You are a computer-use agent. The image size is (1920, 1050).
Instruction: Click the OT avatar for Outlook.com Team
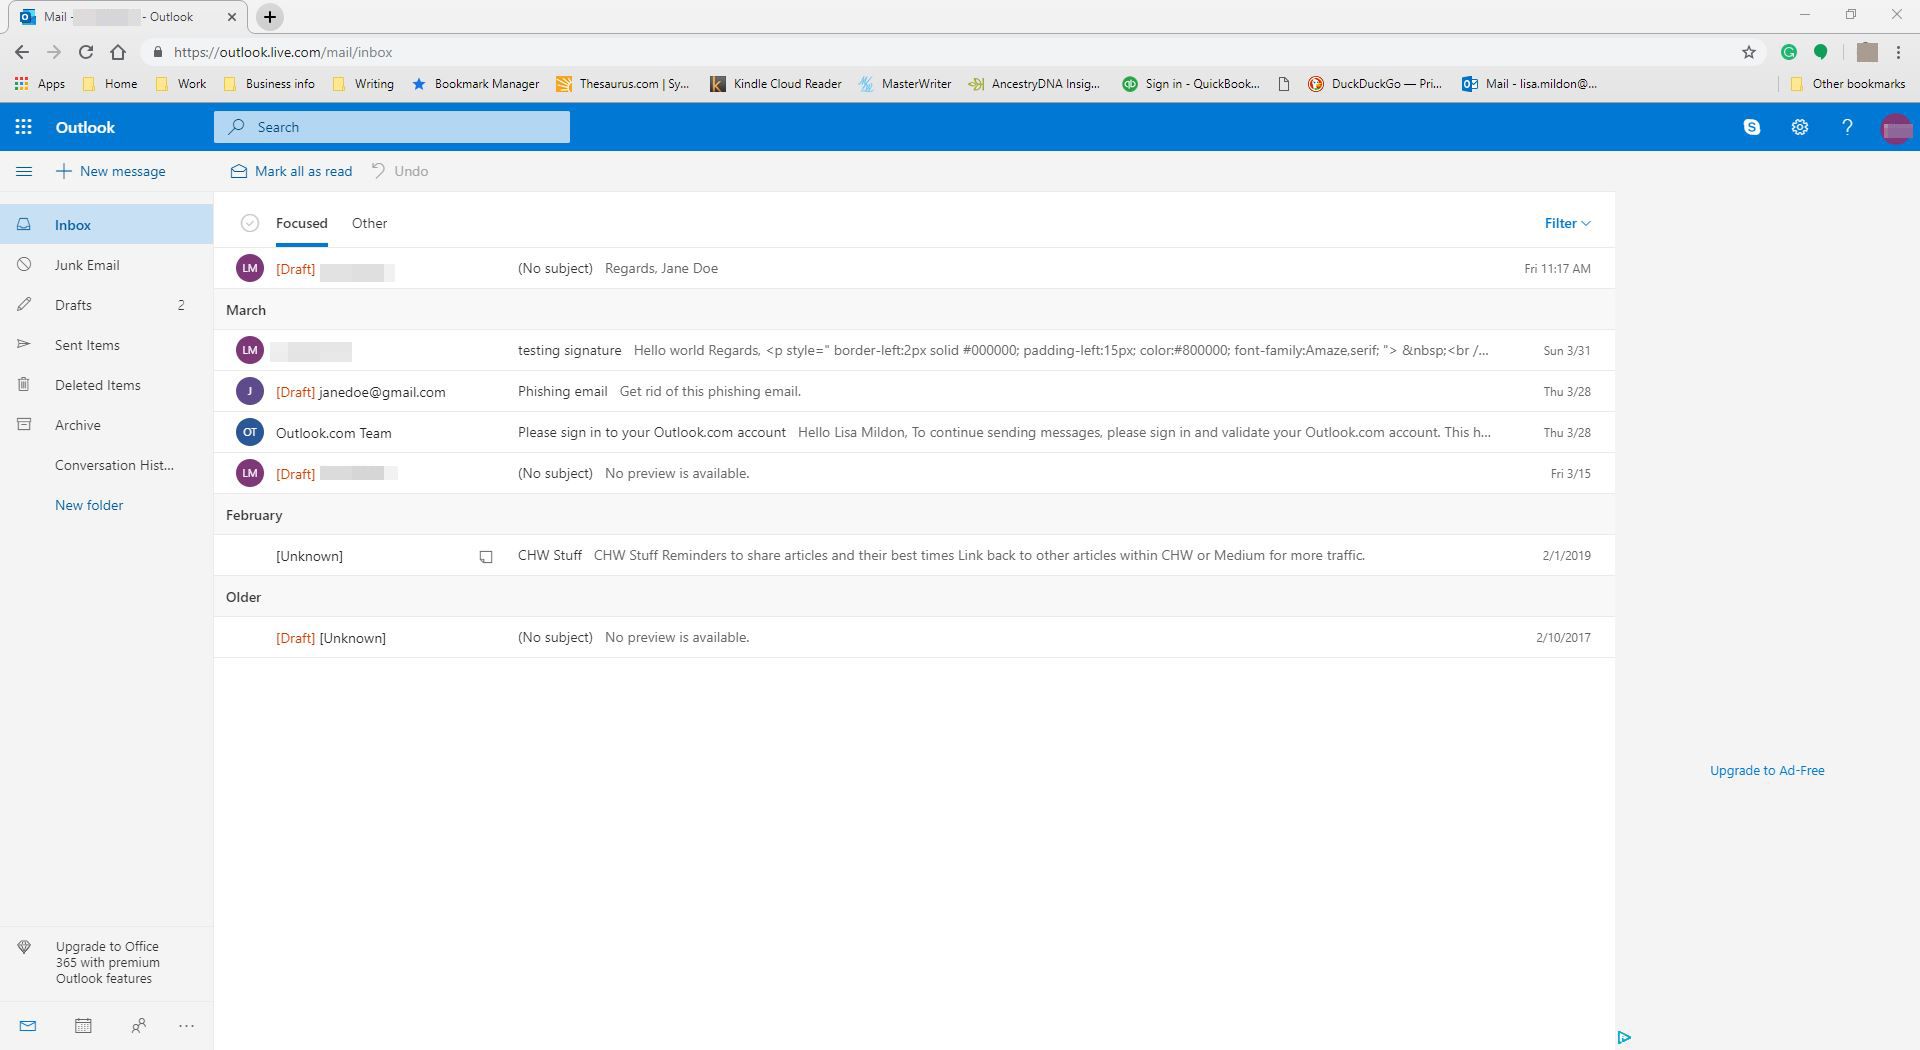249,432
